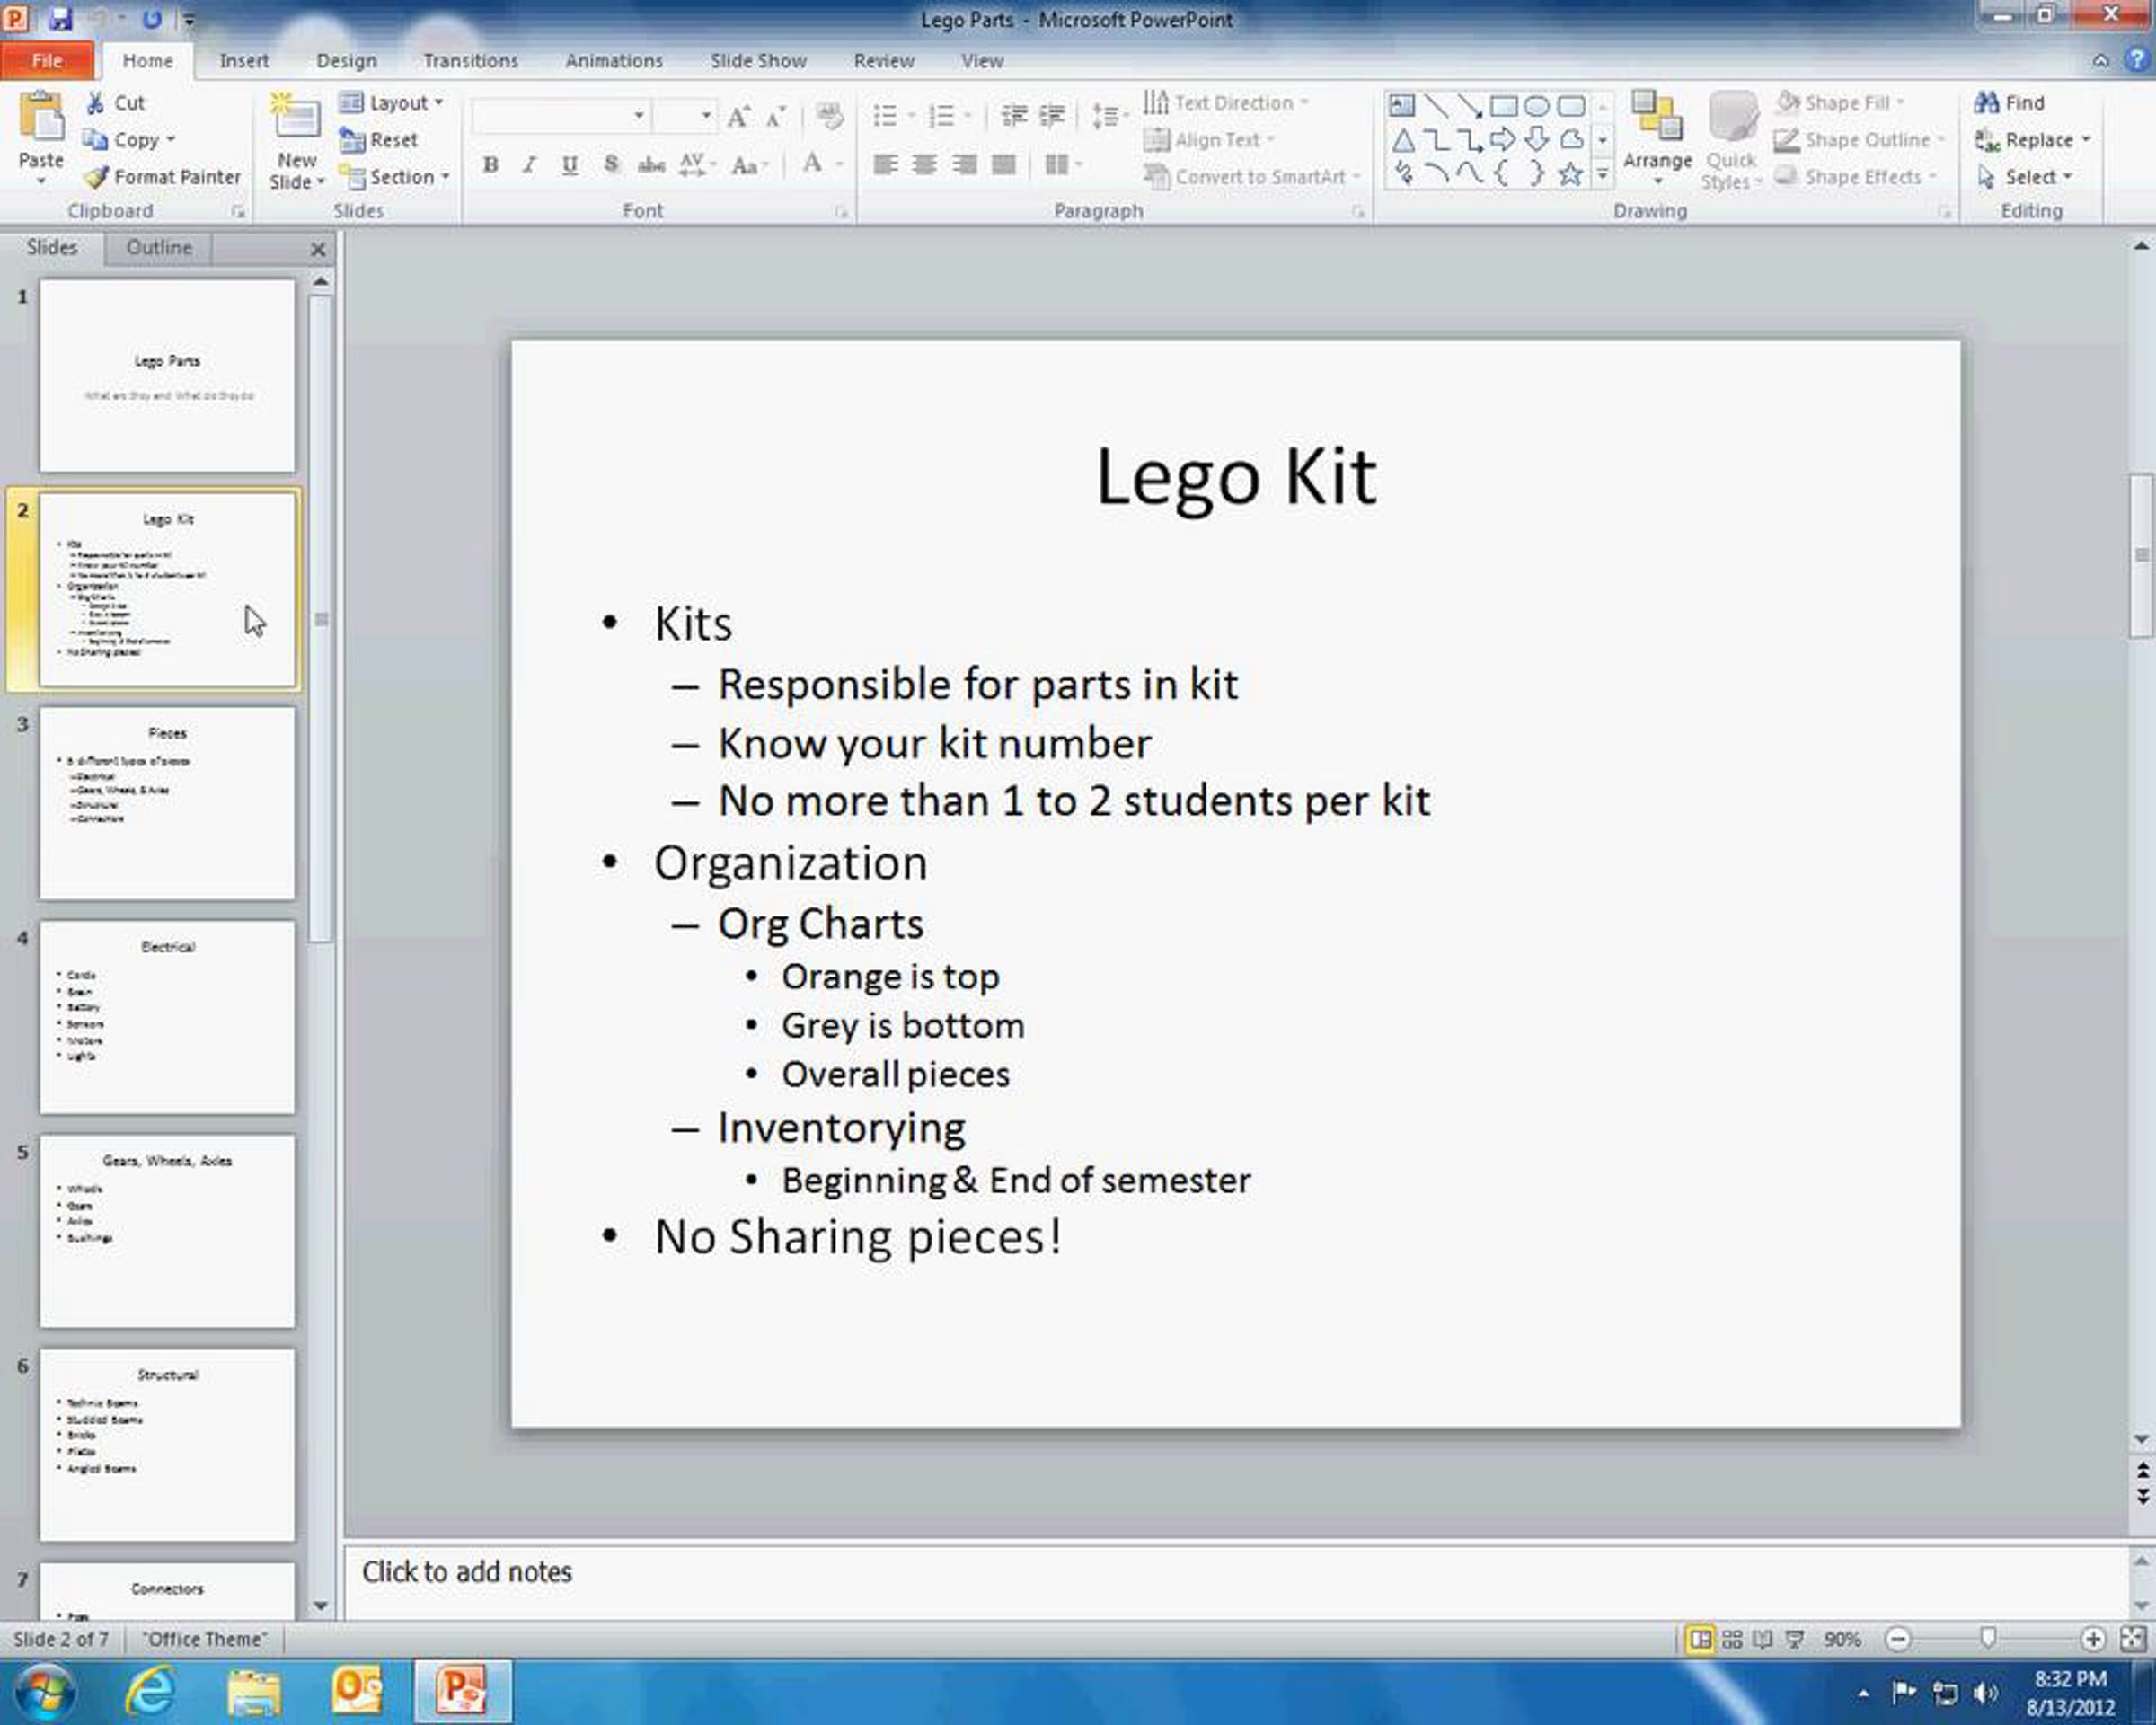Click the New Slide icon
The image size is (2156, 1725).
295,117
